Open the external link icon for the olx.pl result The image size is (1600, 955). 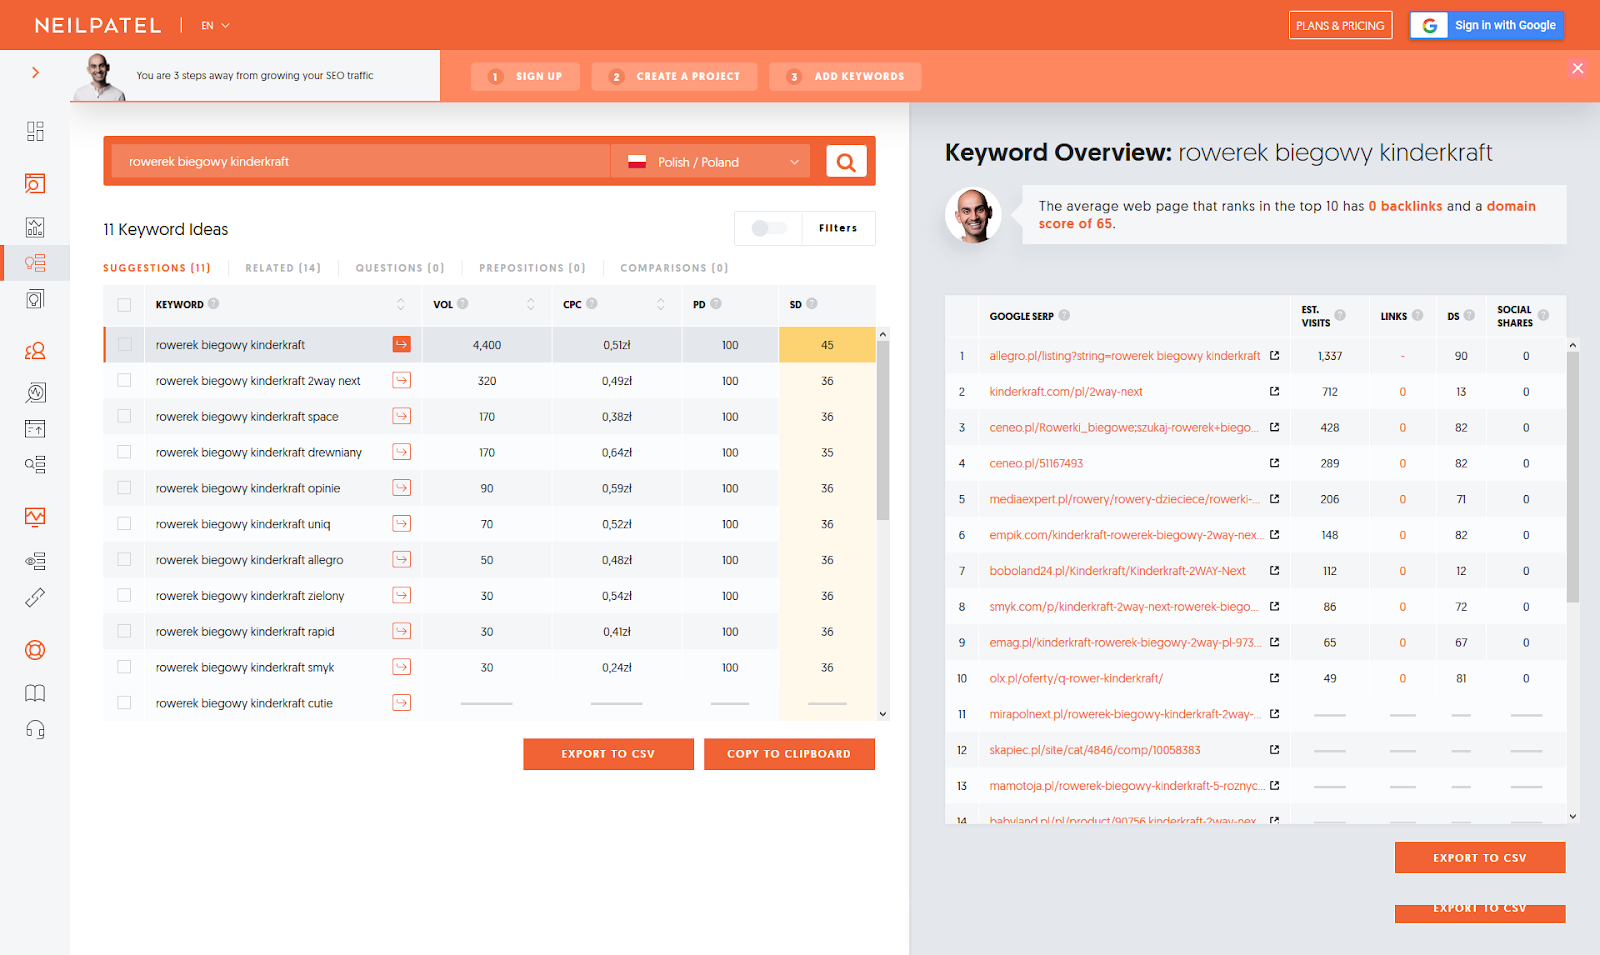[x=1274, y=678]
